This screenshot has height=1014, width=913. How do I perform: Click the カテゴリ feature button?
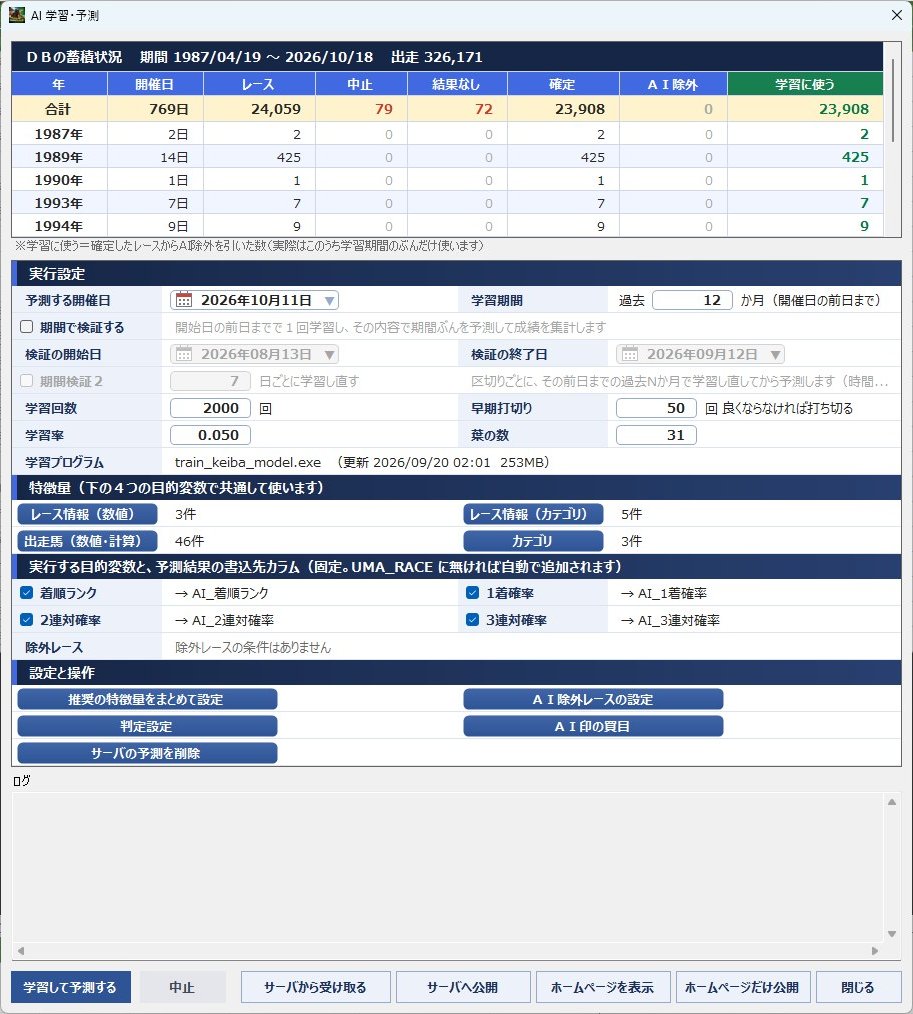tap(533, 541)
